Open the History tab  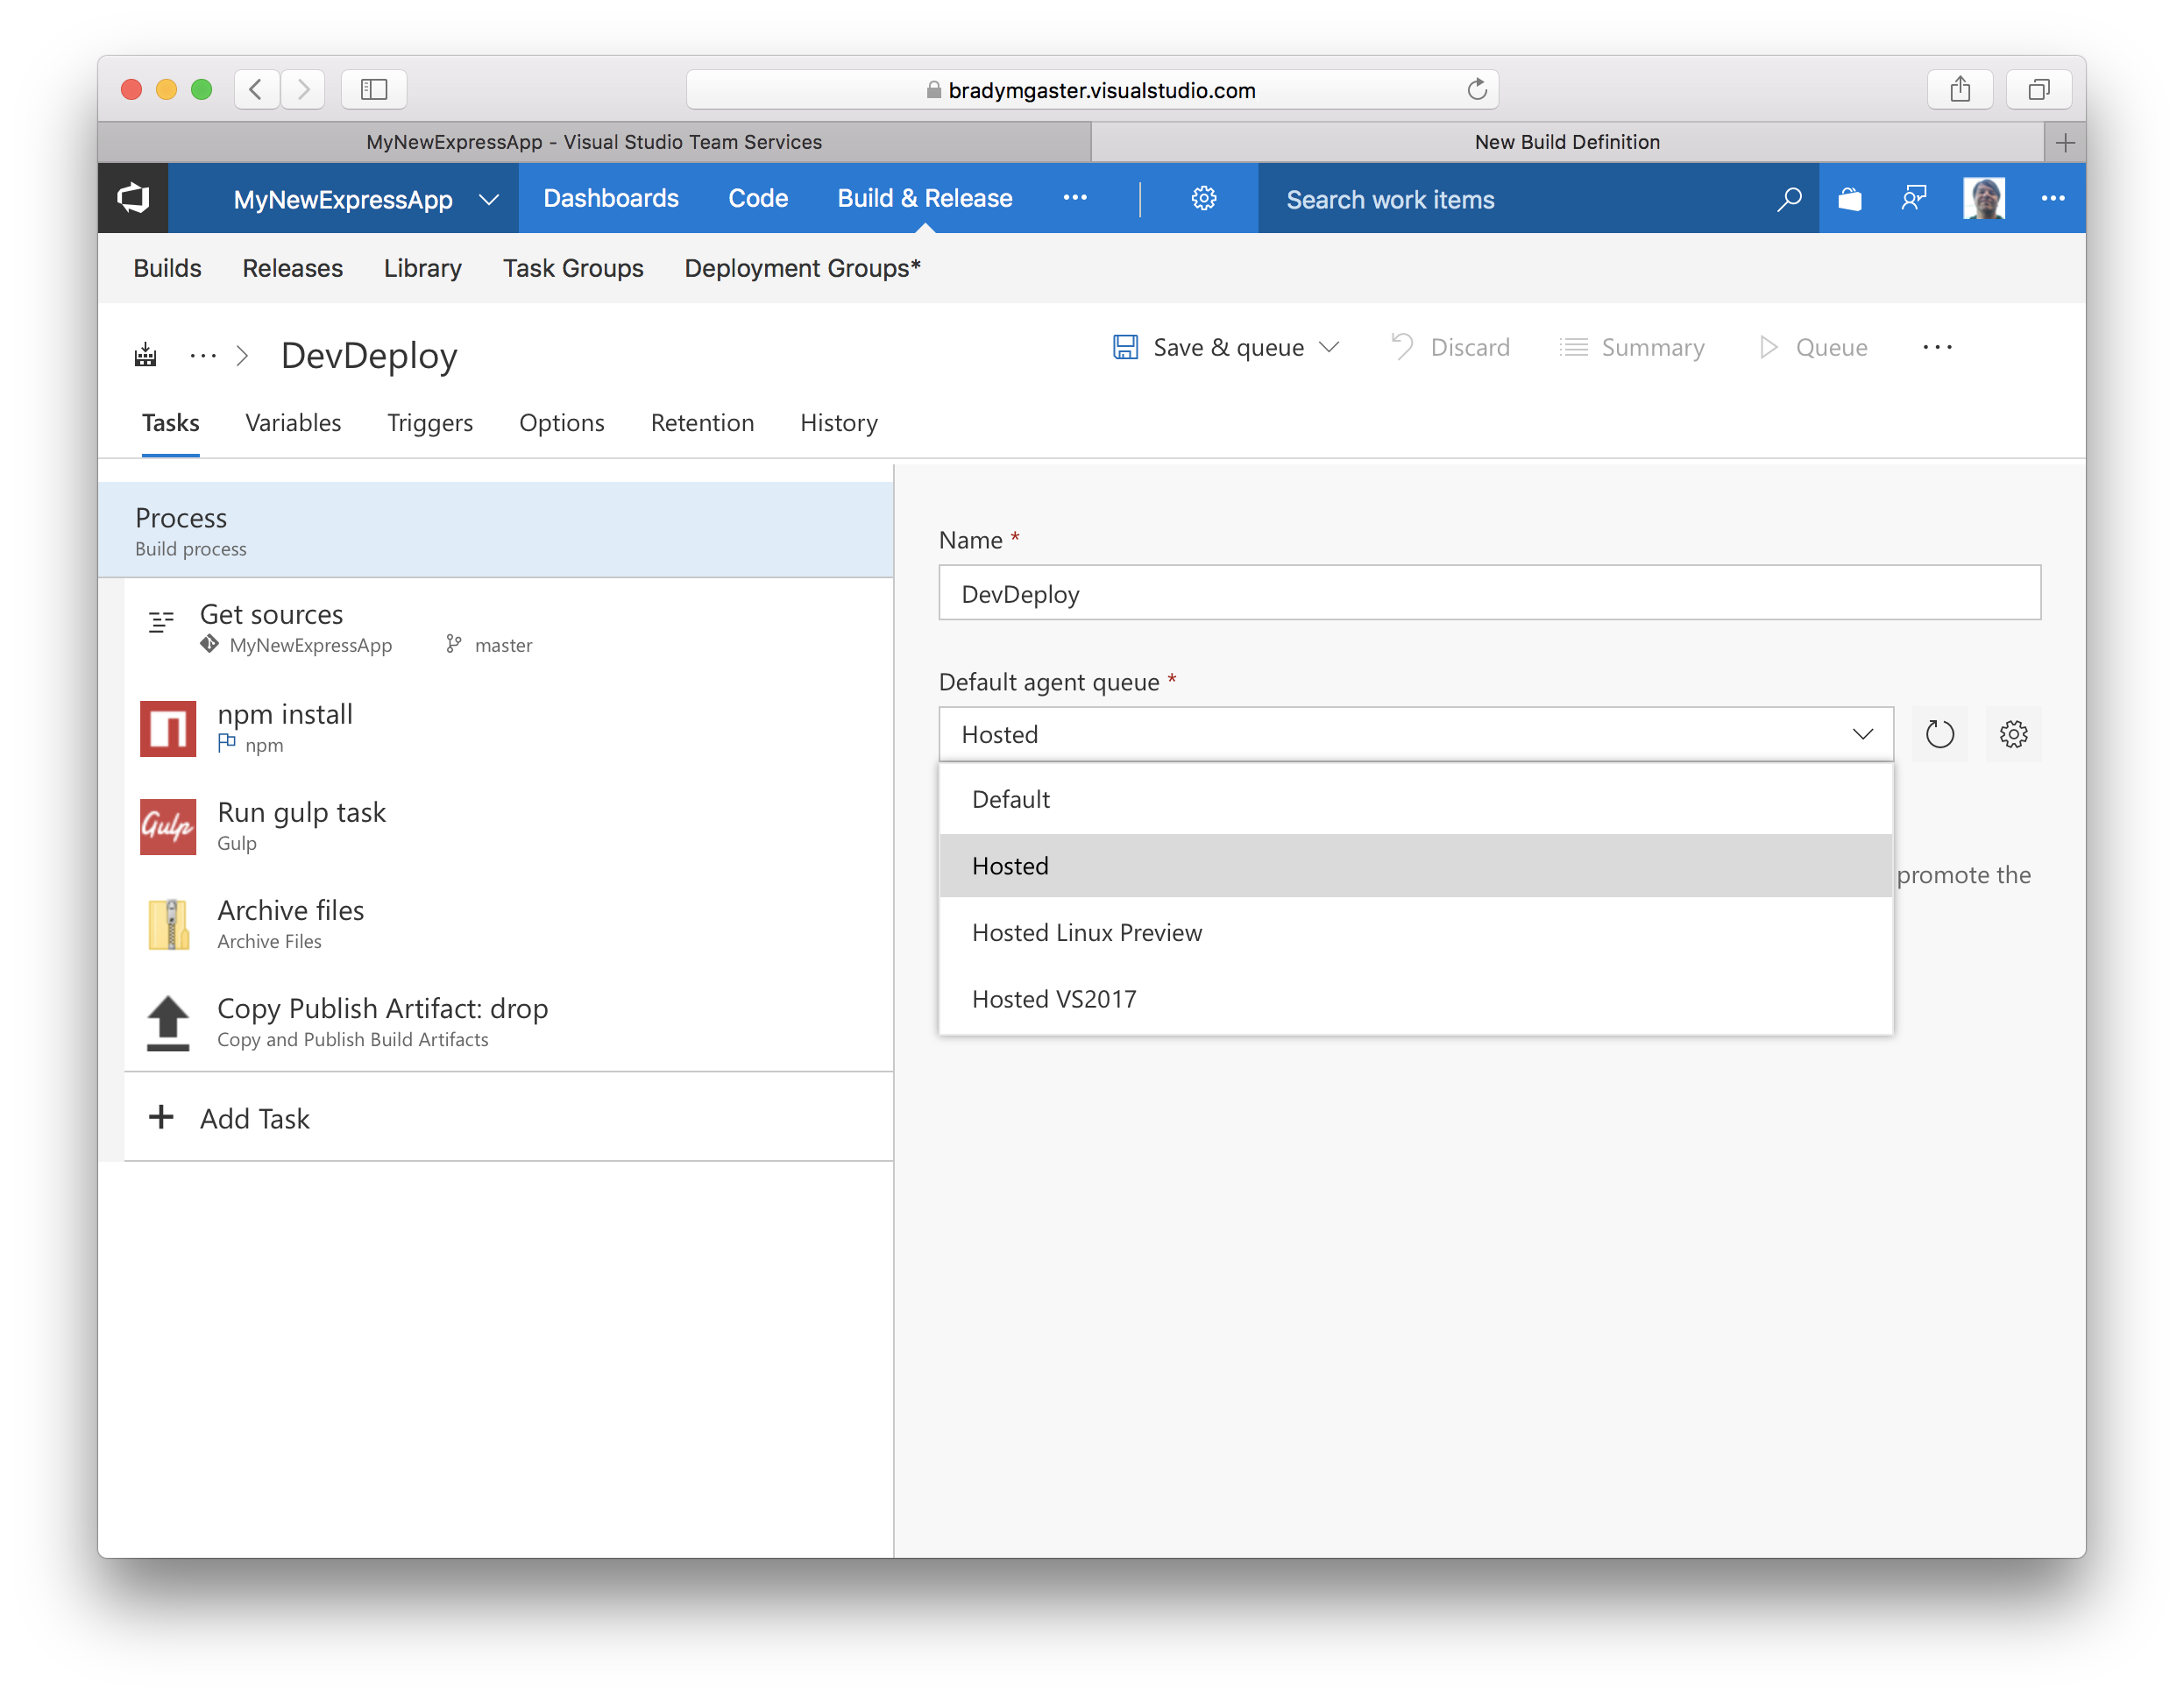pyautogui.click(x=839, y=423)
